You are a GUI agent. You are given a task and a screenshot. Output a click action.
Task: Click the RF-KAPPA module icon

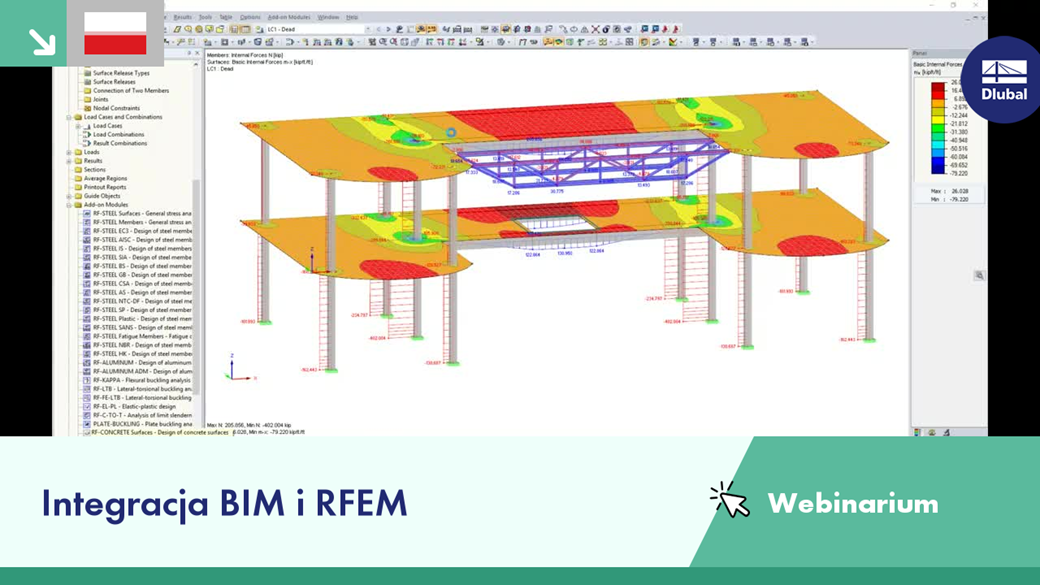87,380
